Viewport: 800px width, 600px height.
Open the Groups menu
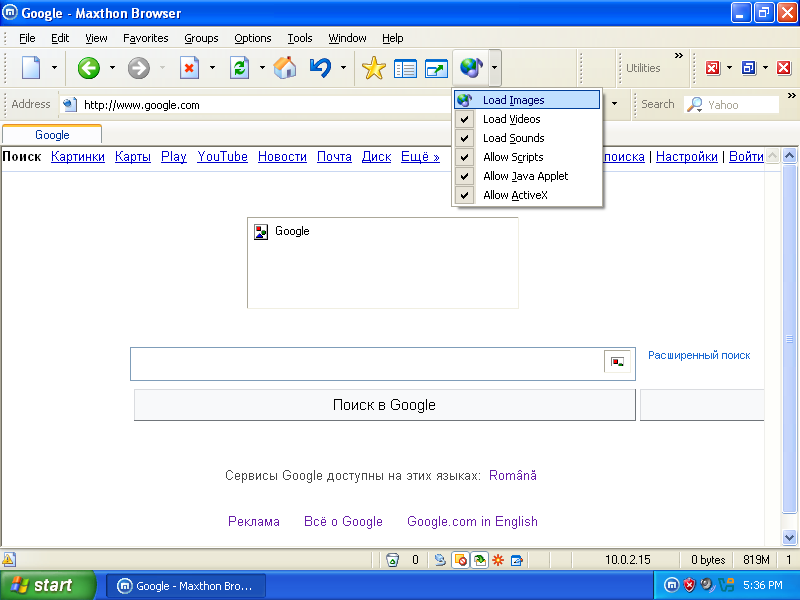pyautogui.click(x=201, y=38)
